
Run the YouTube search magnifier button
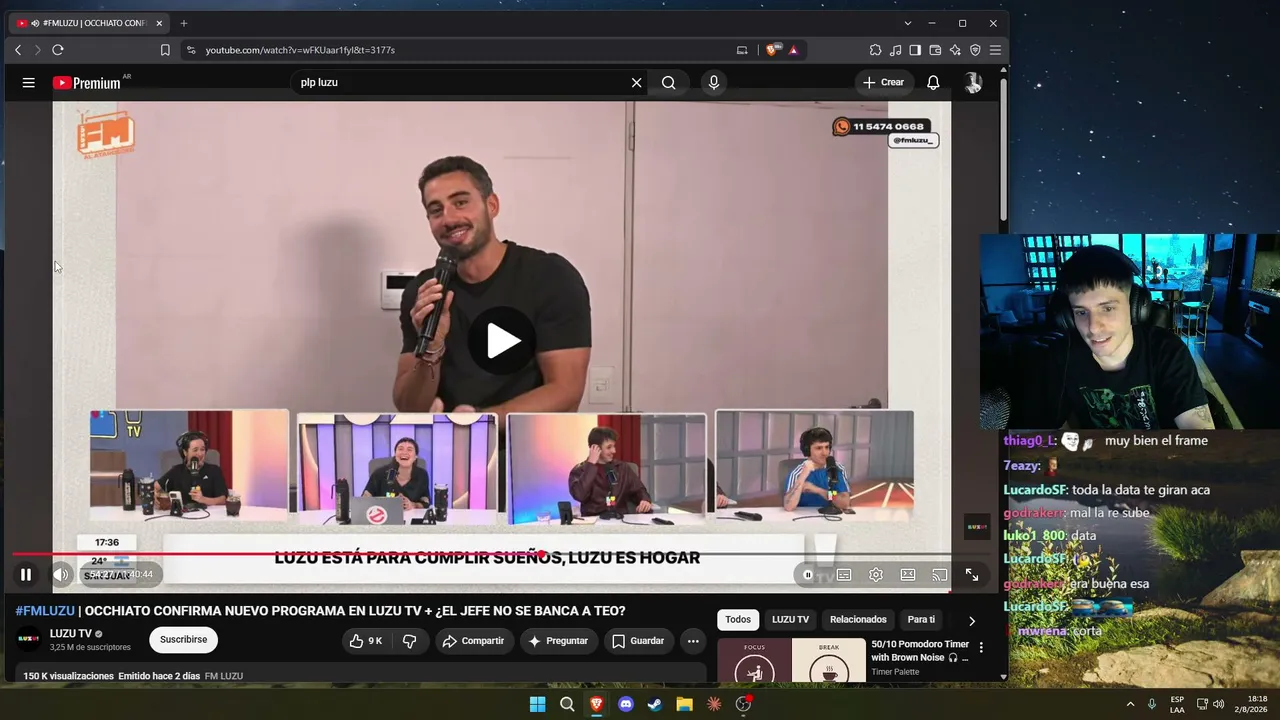click(668, 83)
